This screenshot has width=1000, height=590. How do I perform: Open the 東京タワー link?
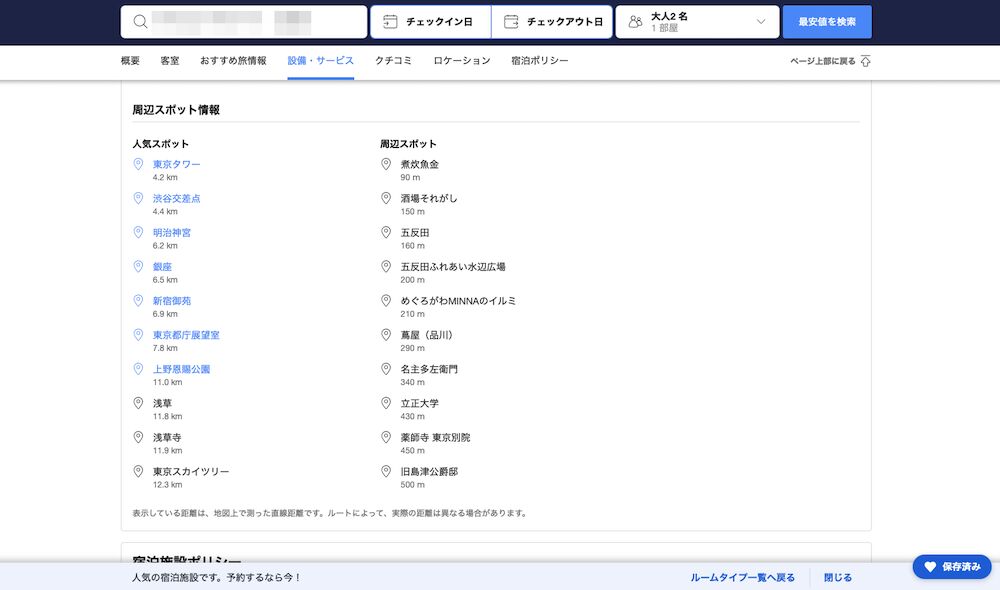[177, 164]
